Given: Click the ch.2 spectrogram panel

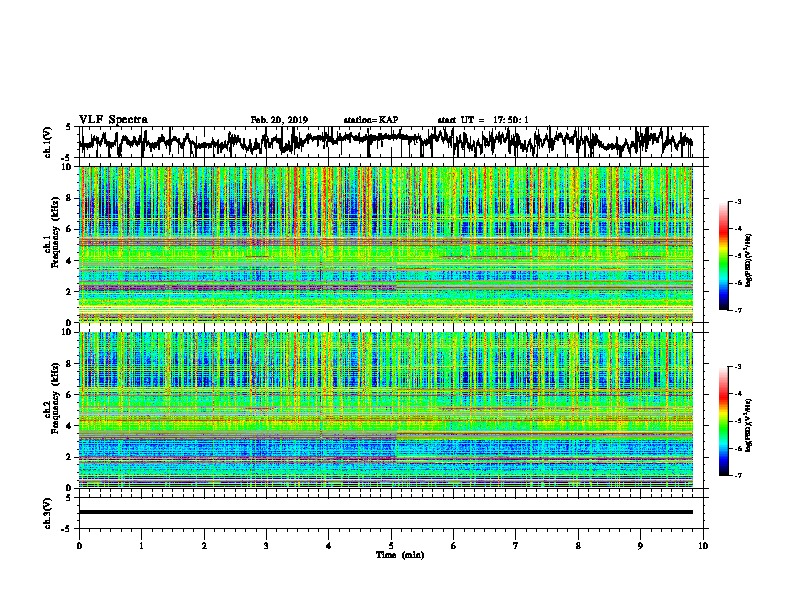Looking at the screenshot, I should point(386,410).
